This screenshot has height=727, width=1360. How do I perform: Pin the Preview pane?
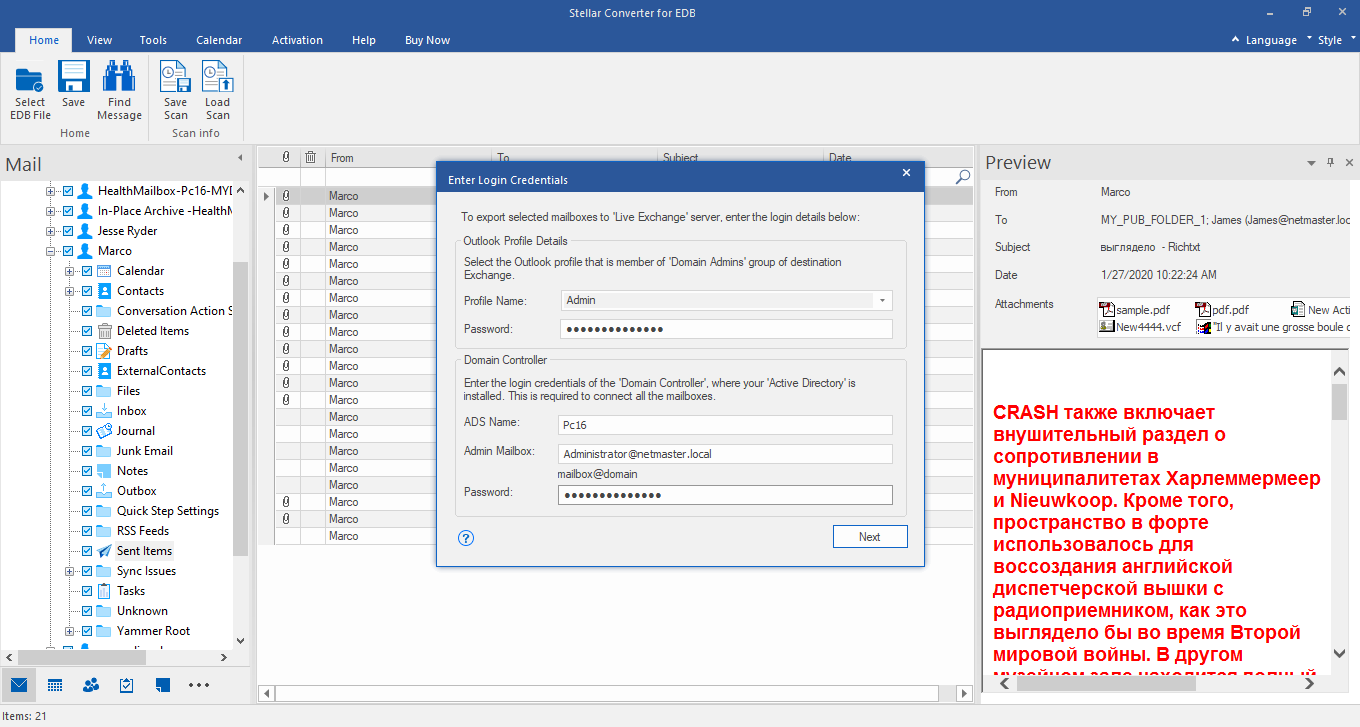tap(1330, 162)
